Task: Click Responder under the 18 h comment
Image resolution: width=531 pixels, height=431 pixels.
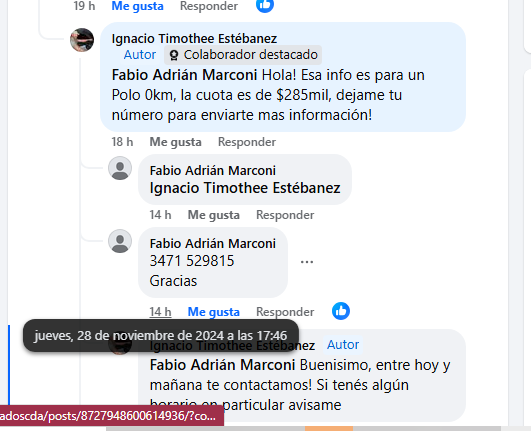Action: pos(247,142)
